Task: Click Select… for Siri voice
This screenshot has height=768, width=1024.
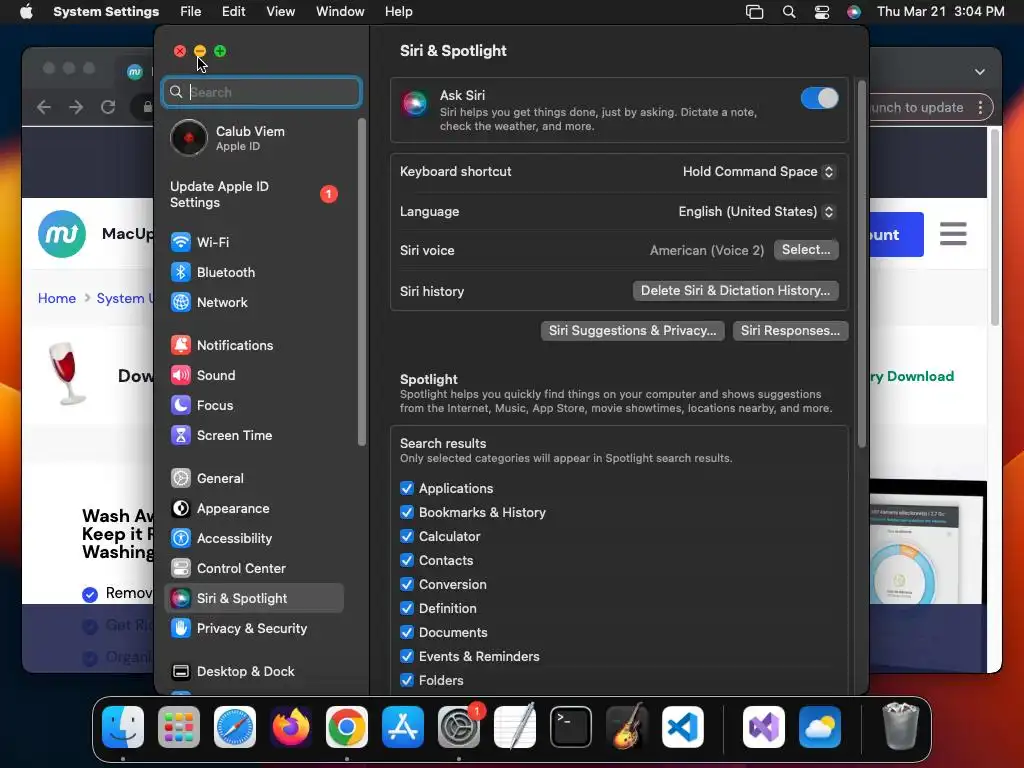Action: pos(806,249)
